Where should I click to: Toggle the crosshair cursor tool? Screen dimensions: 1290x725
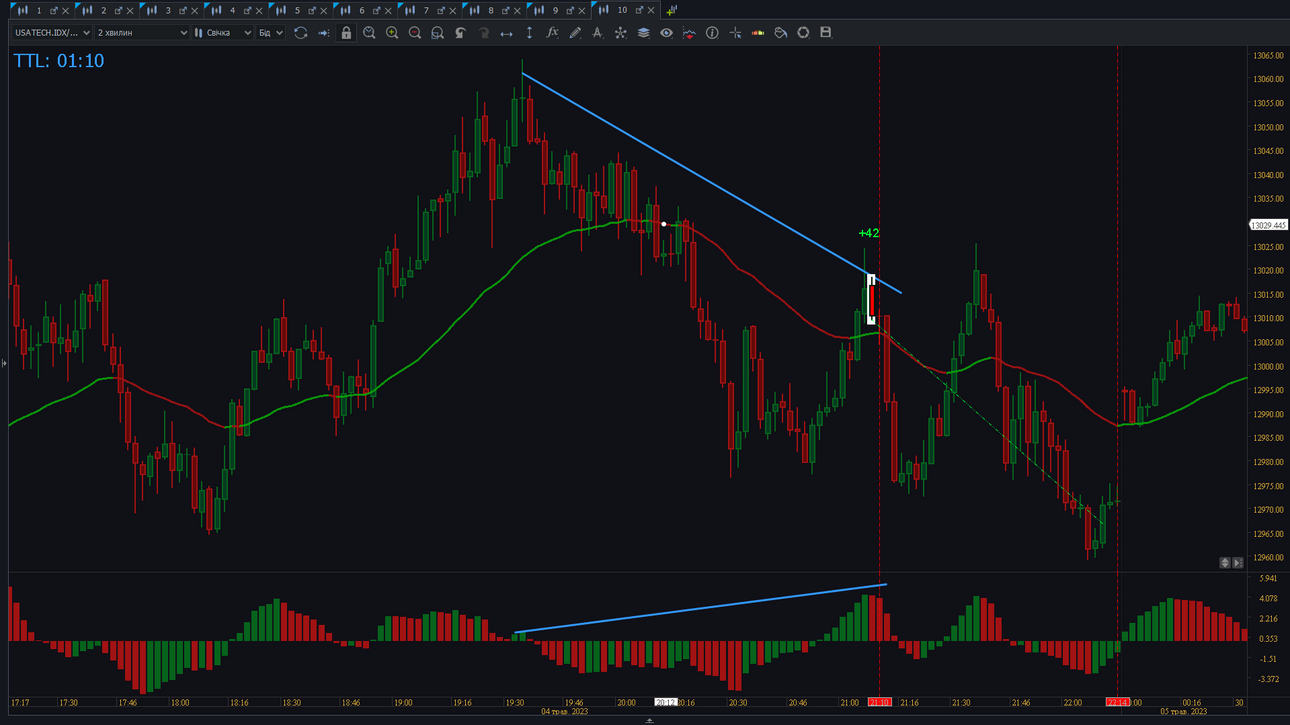(735, 33)
